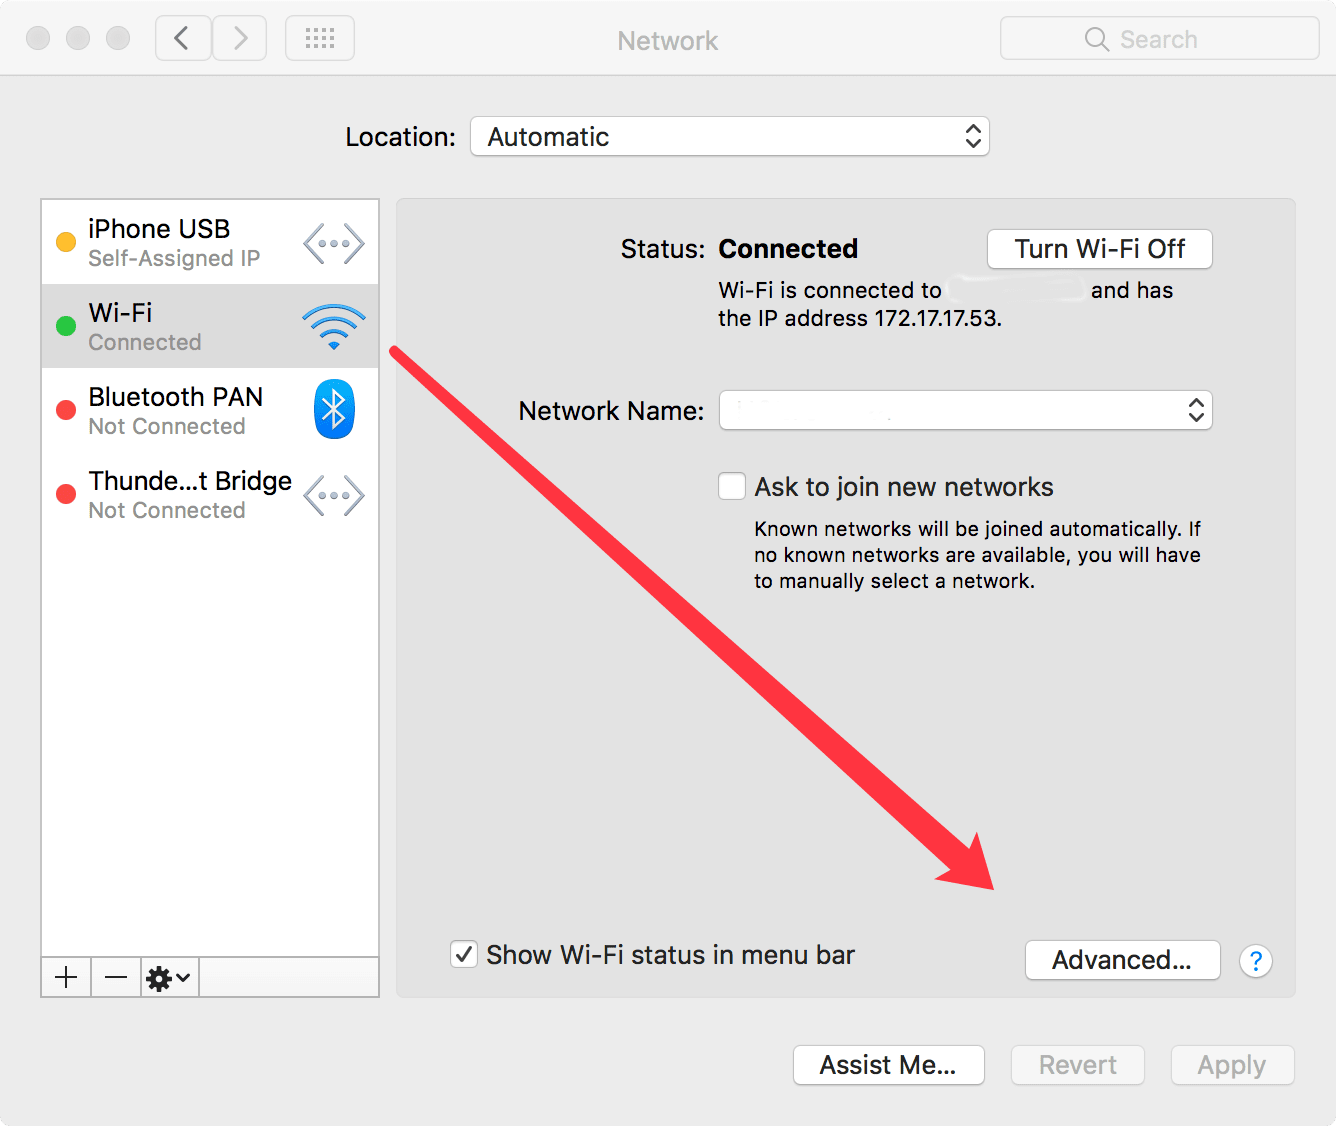Screen dimensions: 1336x1126
Task: Click Assist Me button
Action: [x=889, y=1065]
